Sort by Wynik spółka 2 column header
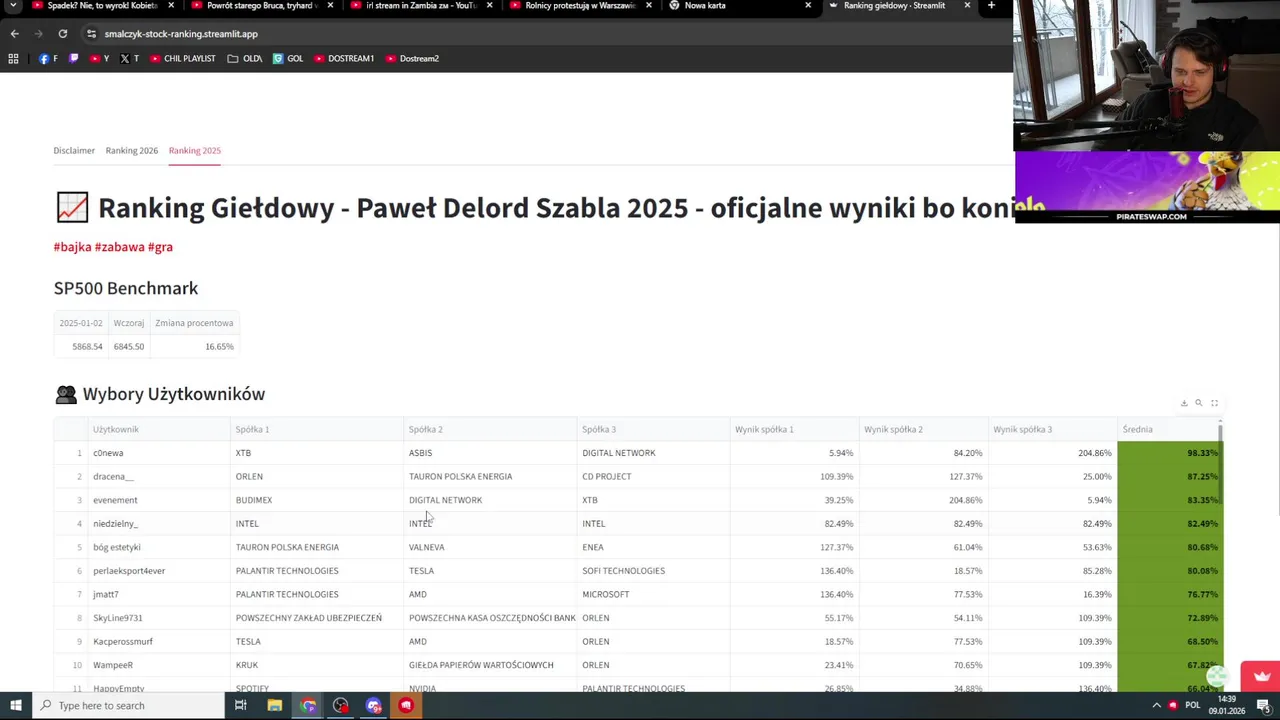 923,429
